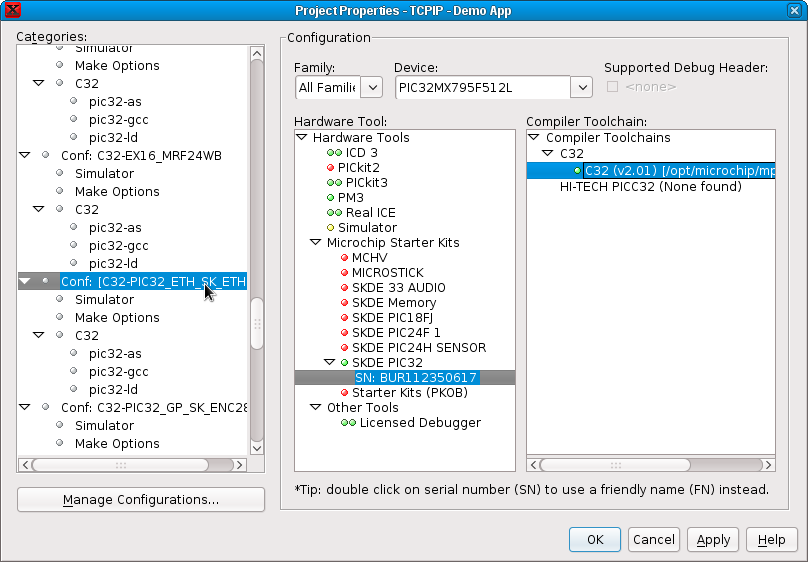Open the Help button

click(771, 539)
